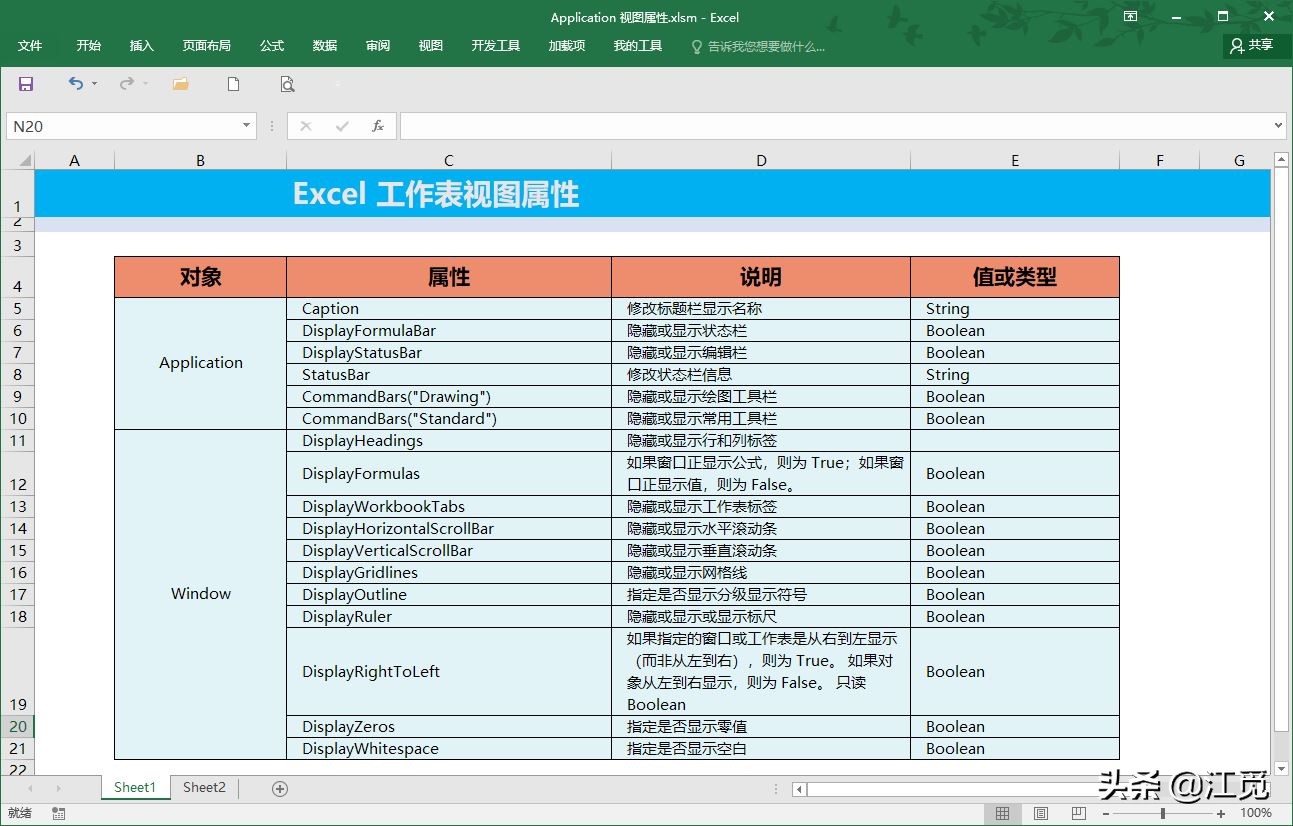Open print preview magnifier icon
Screen dimensions: 1293x826
tap(287, 84)
